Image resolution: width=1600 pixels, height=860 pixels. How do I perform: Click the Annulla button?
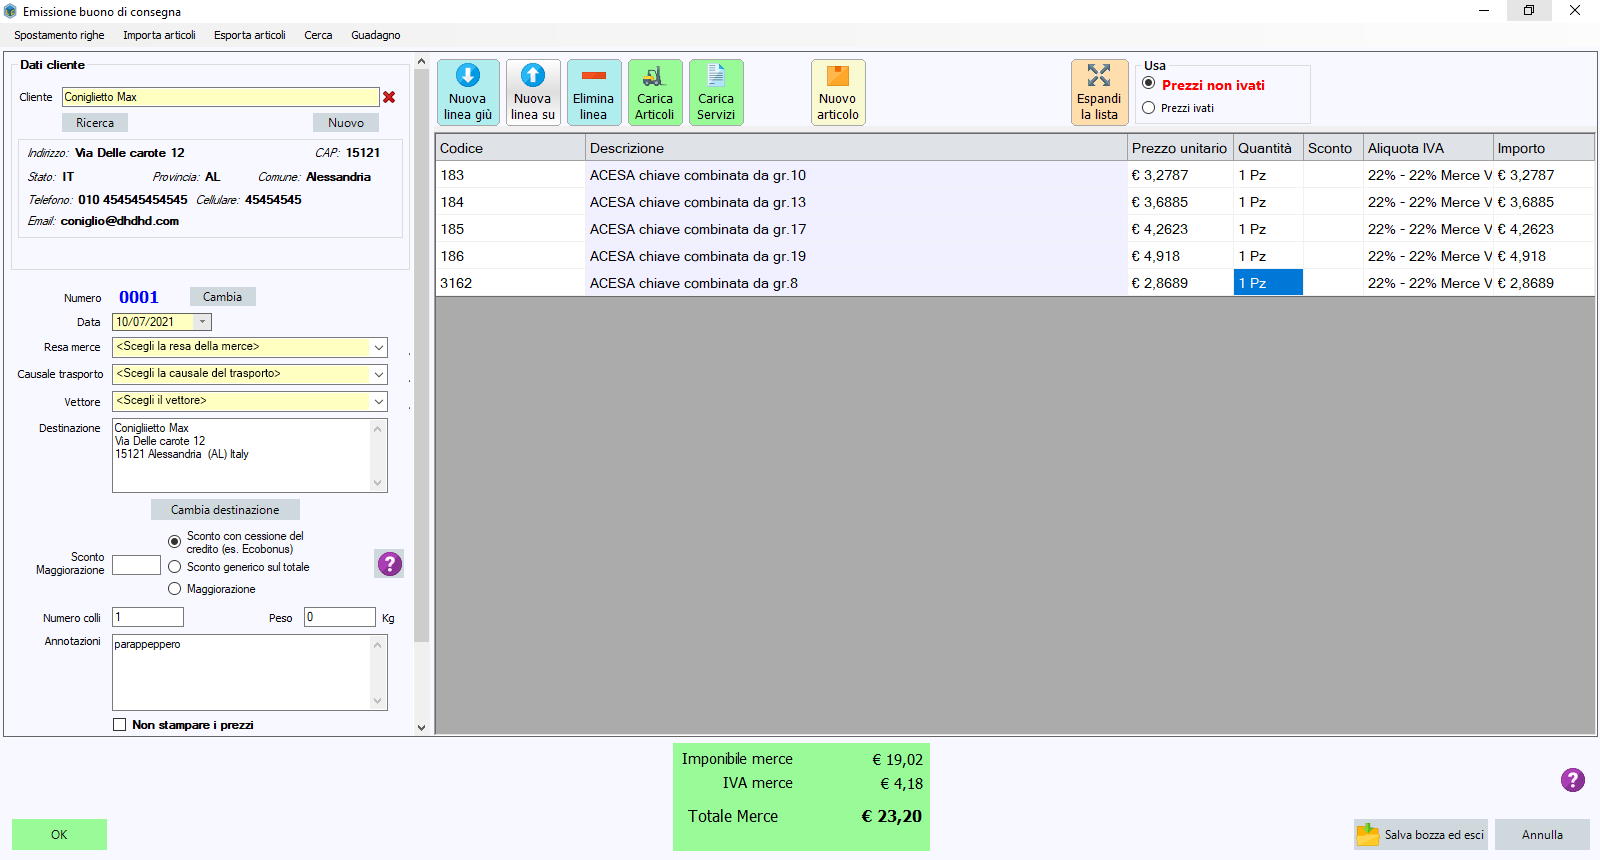(x=1542, y=835)
